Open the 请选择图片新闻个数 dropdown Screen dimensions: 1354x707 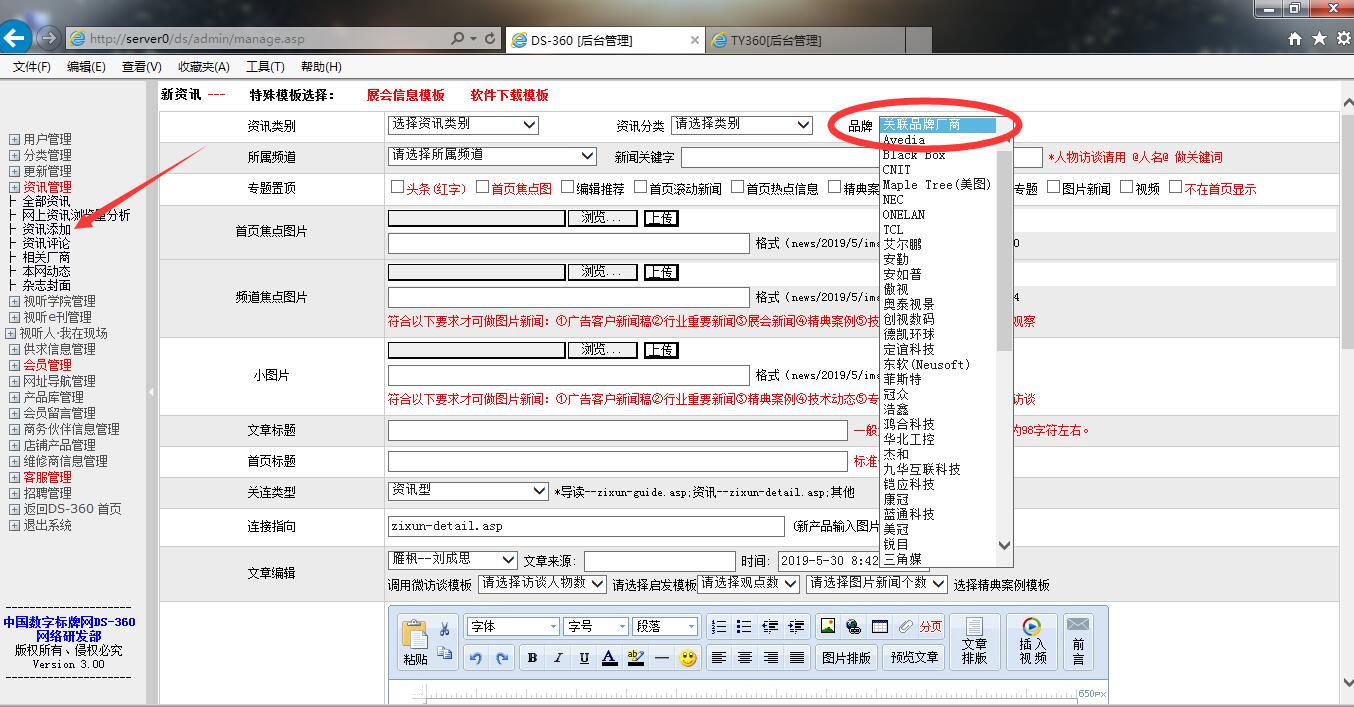tap(876, 583)
